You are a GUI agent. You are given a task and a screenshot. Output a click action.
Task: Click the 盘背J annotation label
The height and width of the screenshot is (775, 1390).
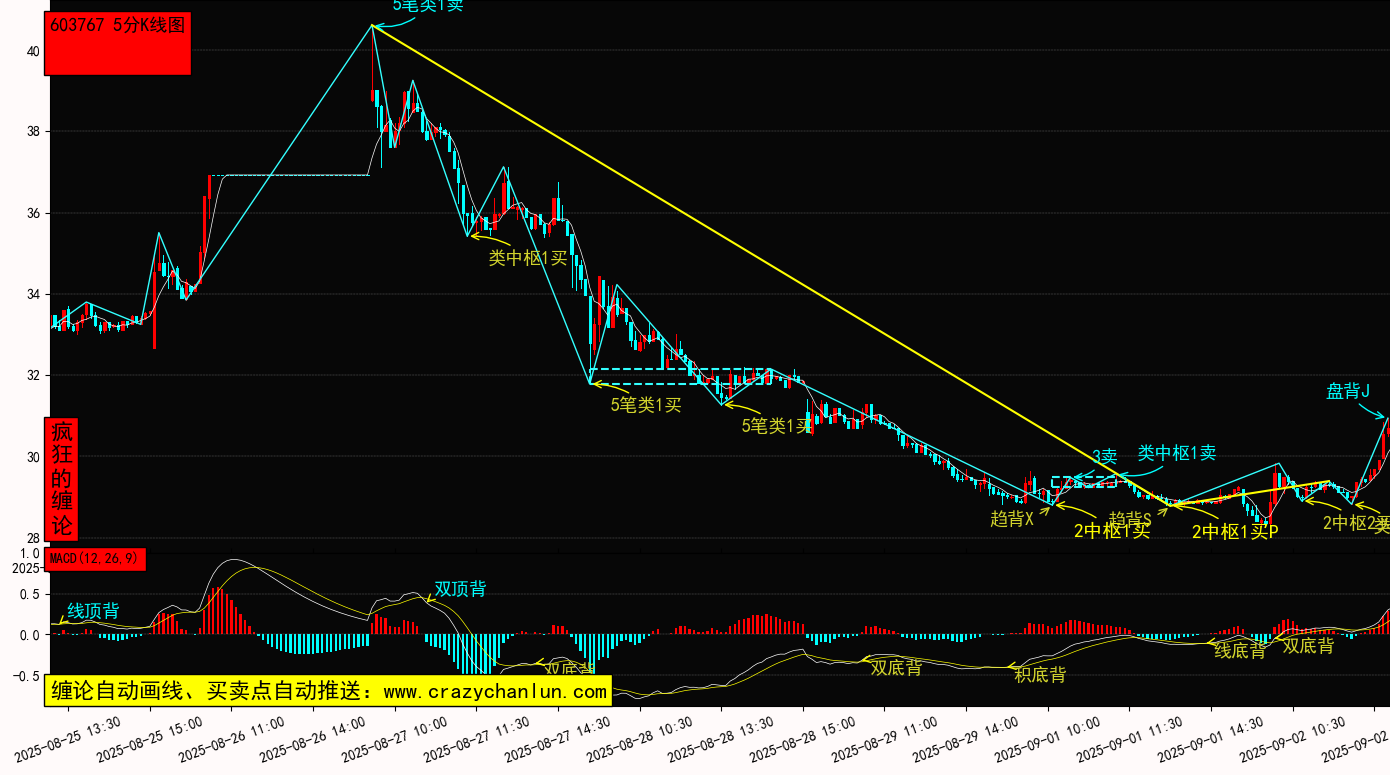pyautogui.click(x=1347, y=391)
